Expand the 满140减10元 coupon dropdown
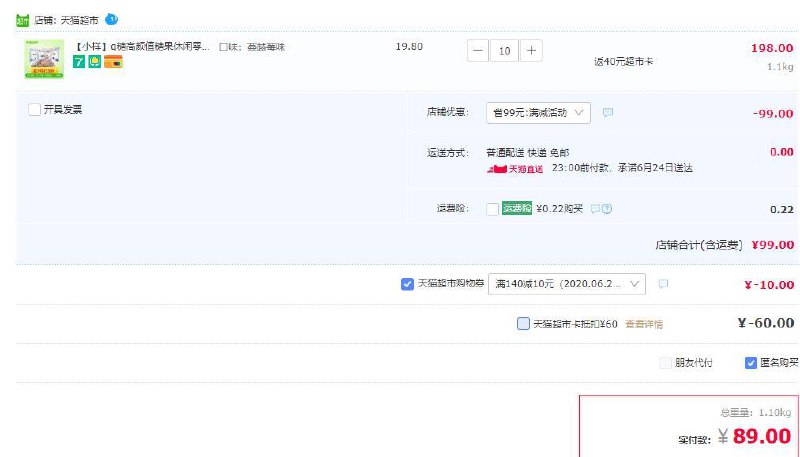The image size is (800, 457). 567,284
